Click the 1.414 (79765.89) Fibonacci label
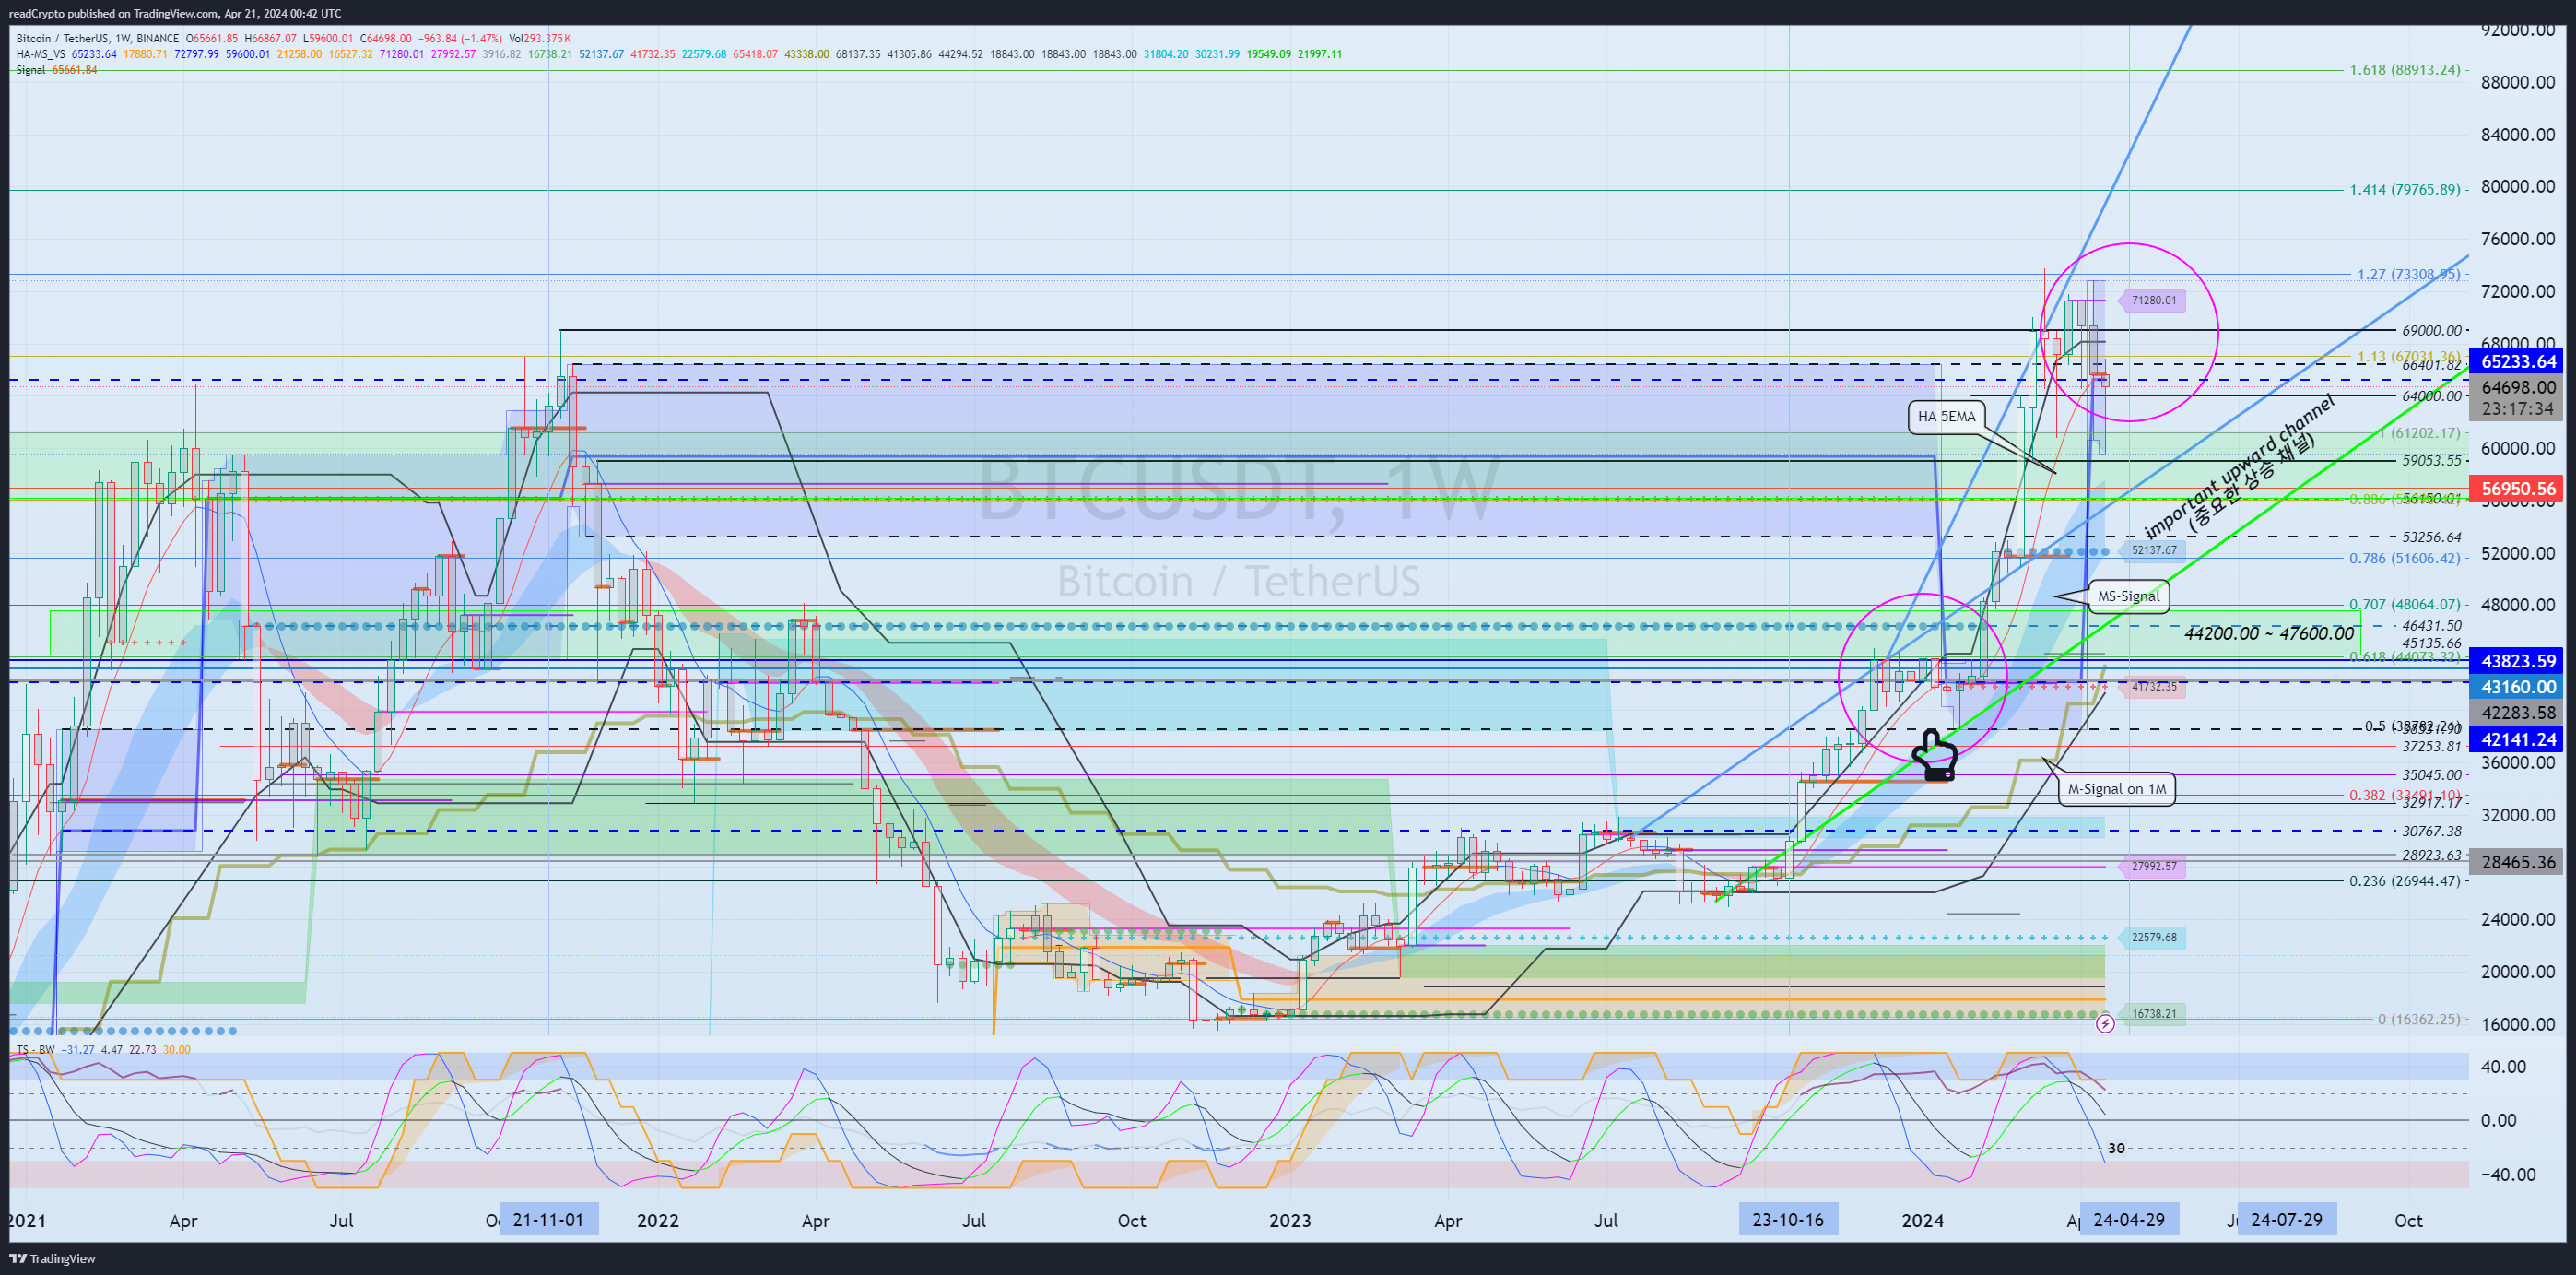The image size is (2576, 1275). point(2405,190)
